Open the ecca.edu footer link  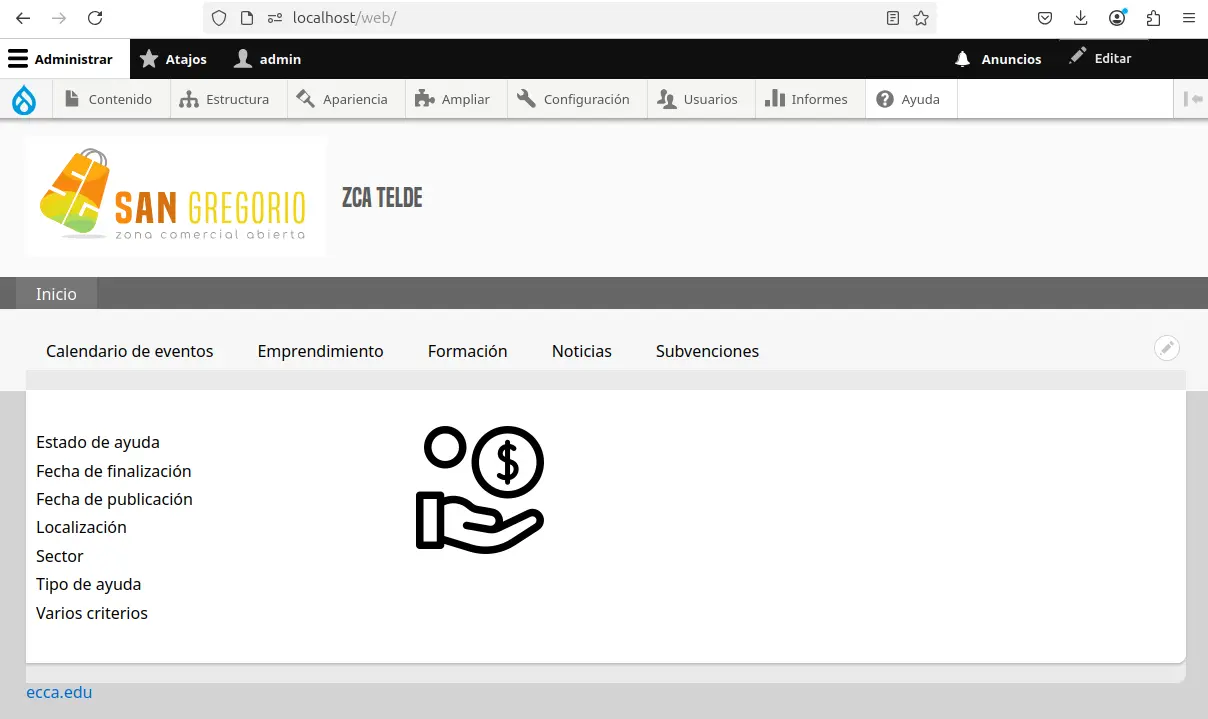coord(59,692)
